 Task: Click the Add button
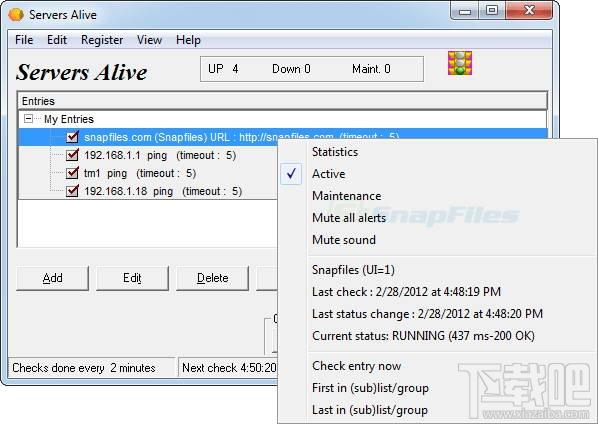[53, 278]
